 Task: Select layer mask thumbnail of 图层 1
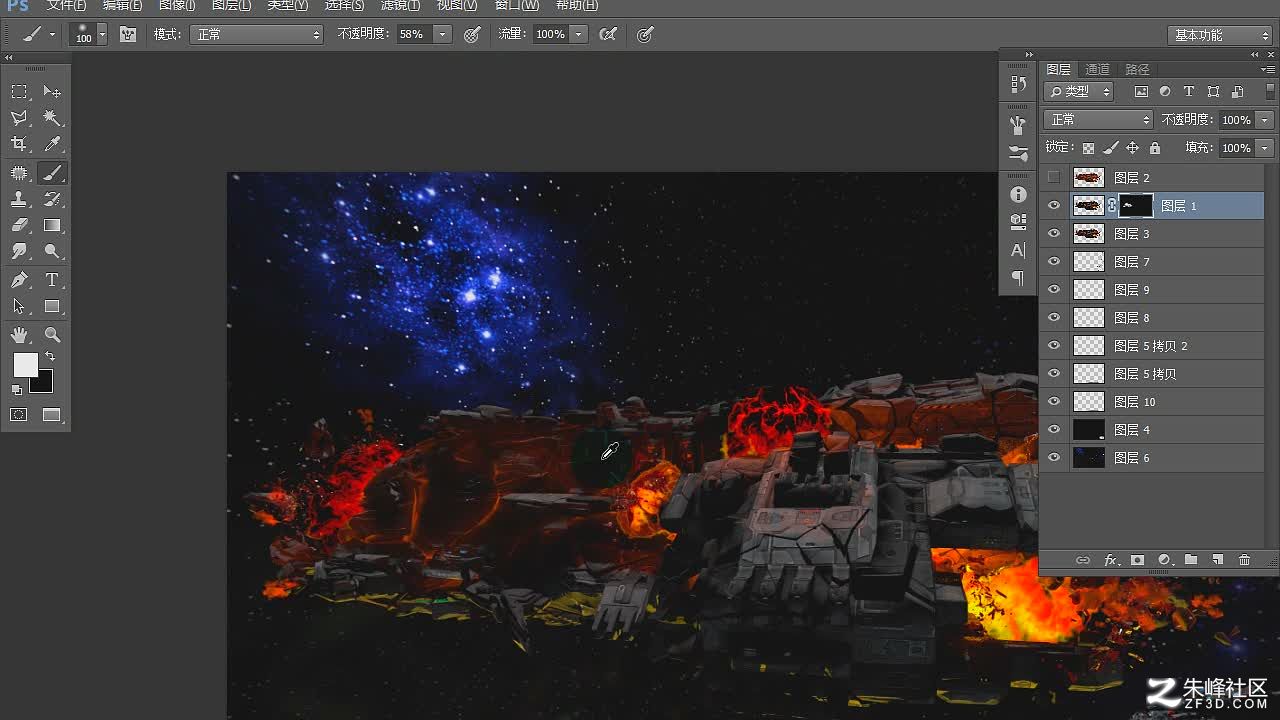pos(1135,205)
